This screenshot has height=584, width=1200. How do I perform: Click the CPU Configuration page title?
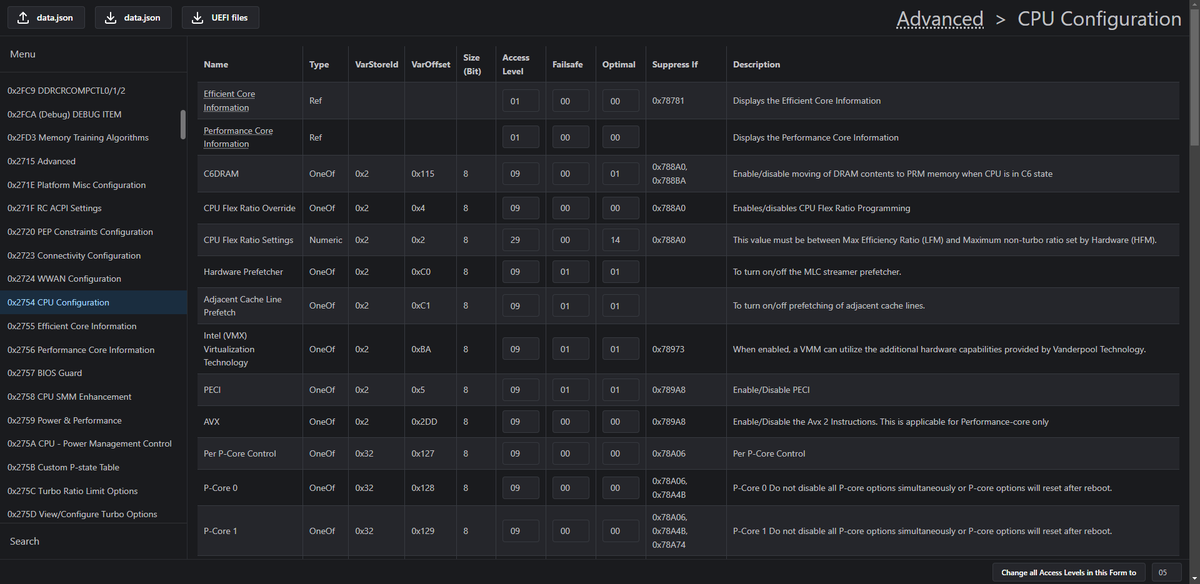(1099, 18)
